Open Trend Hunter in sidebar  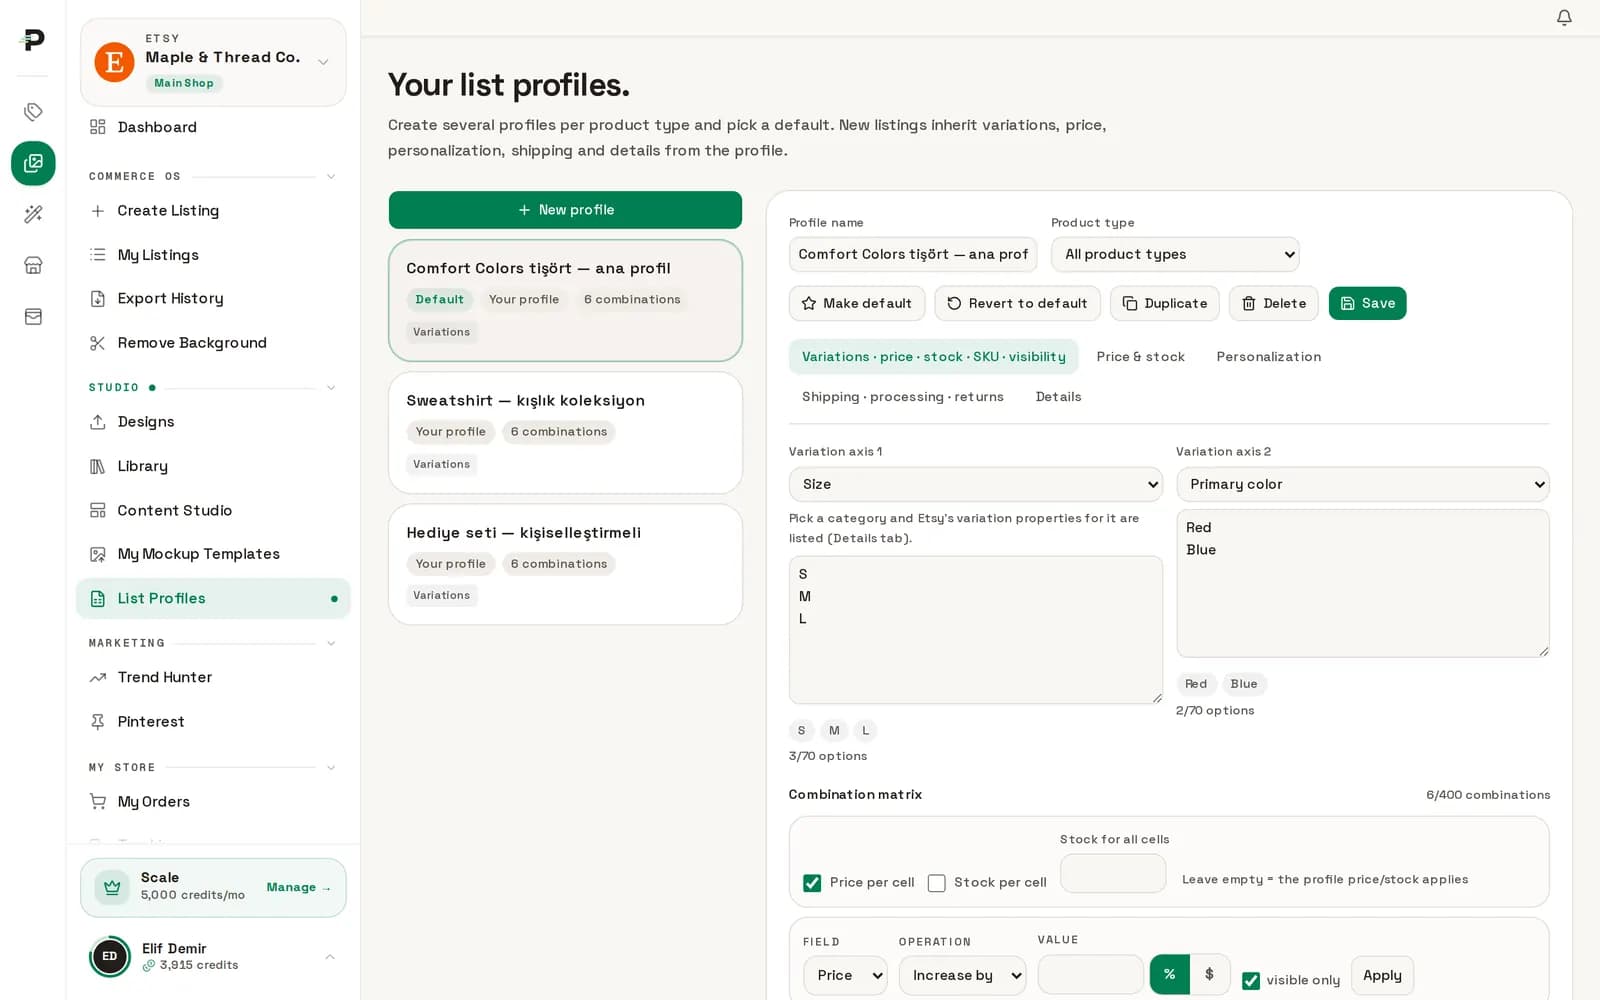pyautogui.click(x=212, y=678)
